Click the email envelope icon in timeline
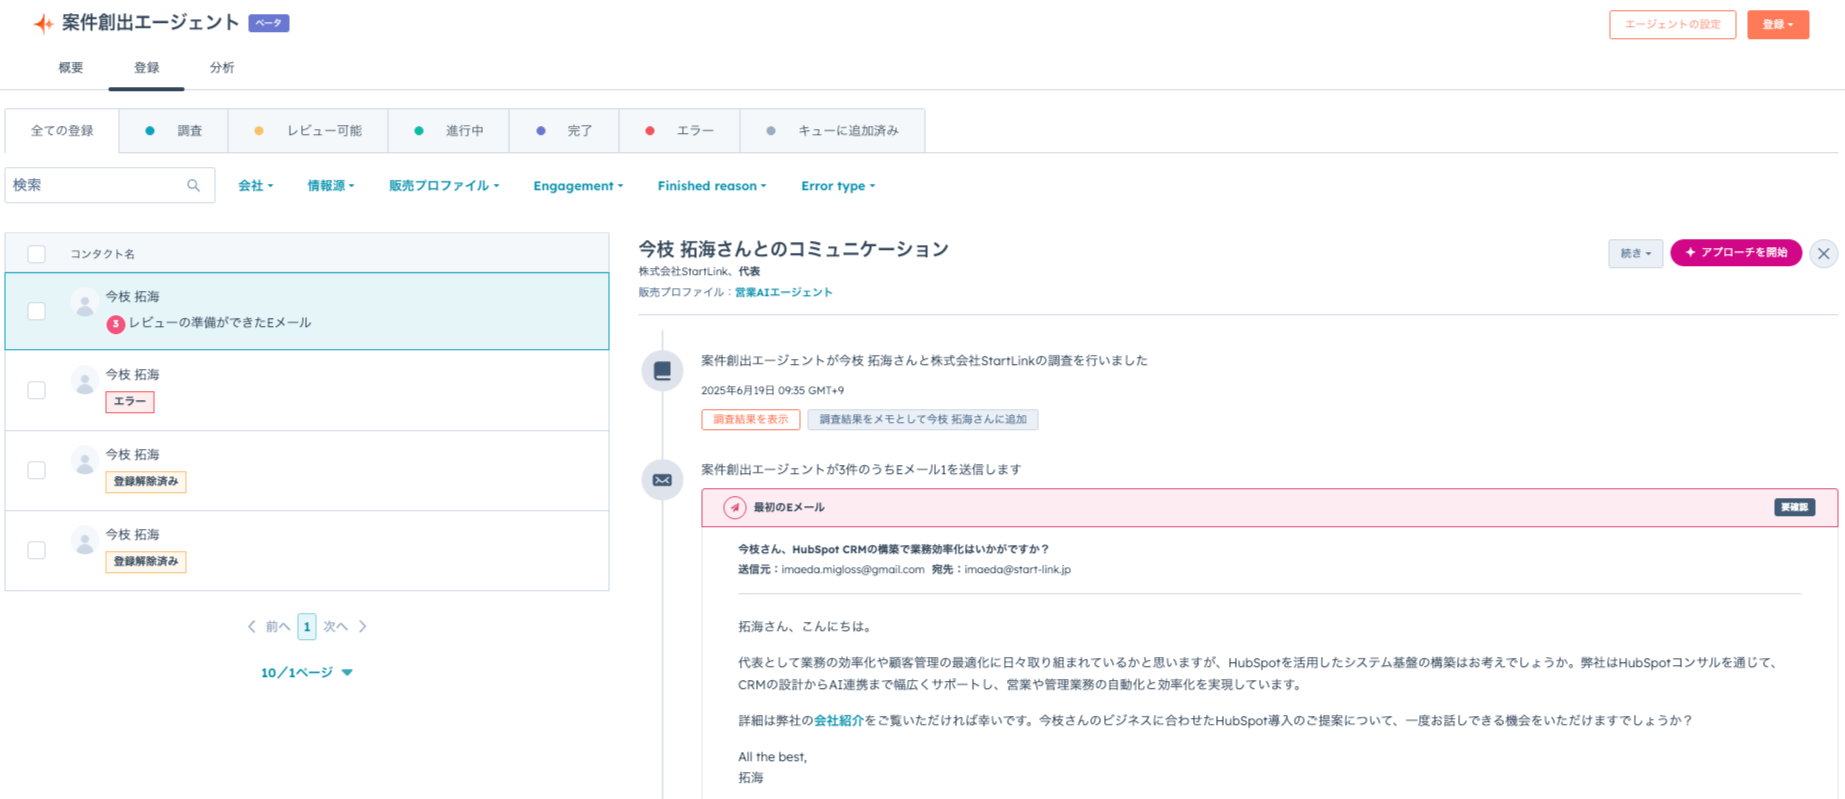The width and height of the screenshot is (1845, 799). (662, 480)
